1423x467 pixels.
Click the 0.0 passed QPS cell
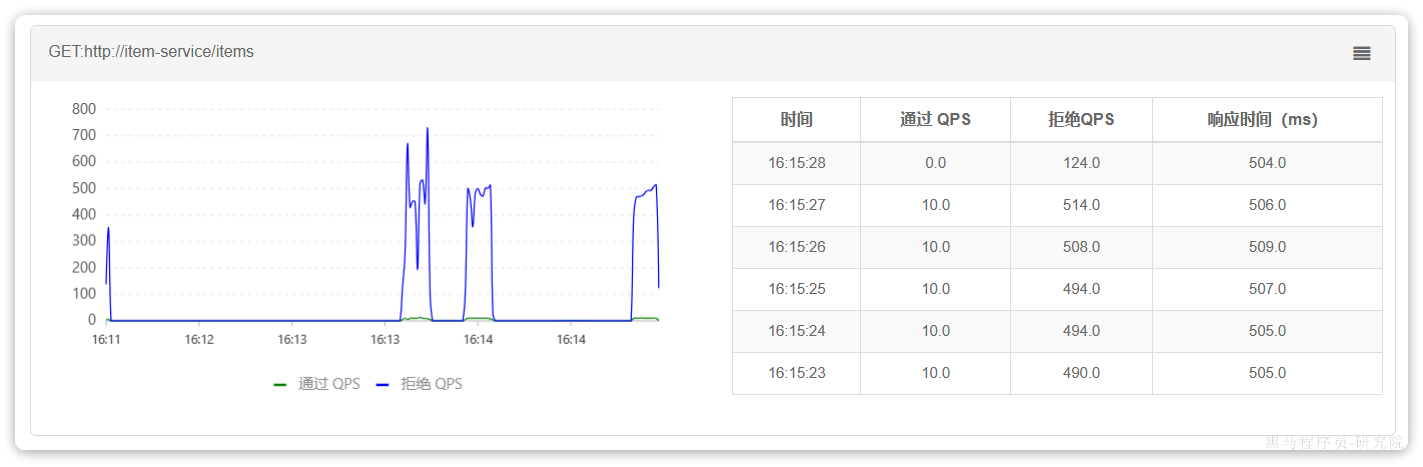[935, 163]
